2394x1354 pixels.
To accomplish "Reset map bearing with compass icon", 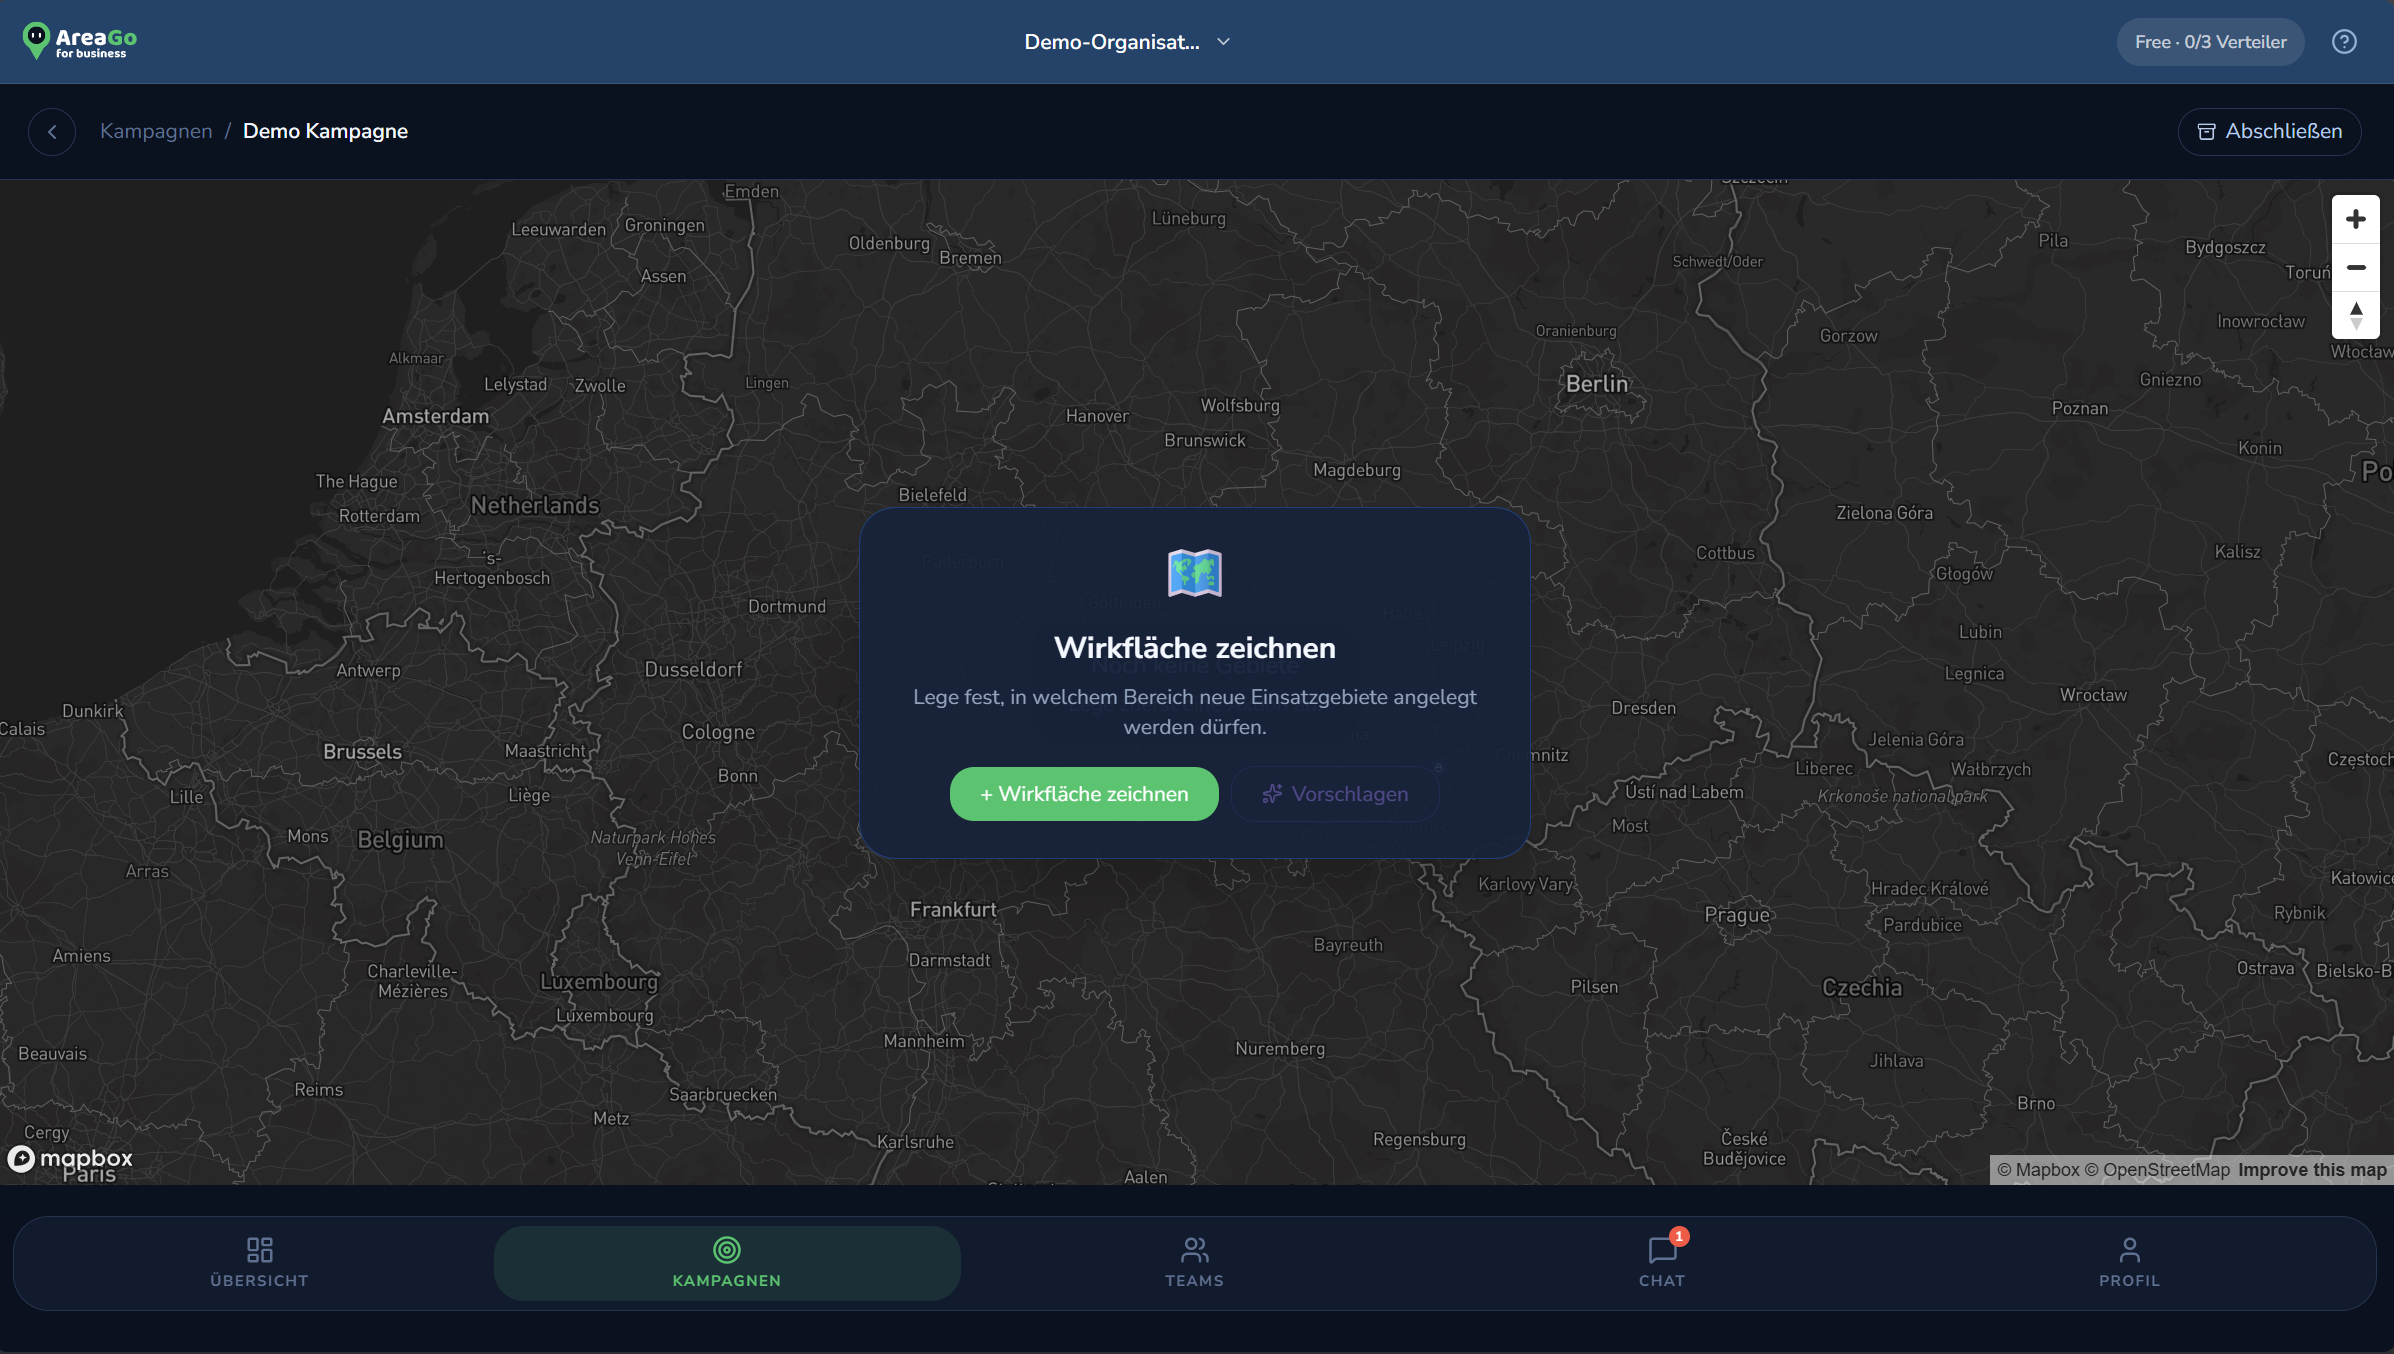I will coord(2356,315).
